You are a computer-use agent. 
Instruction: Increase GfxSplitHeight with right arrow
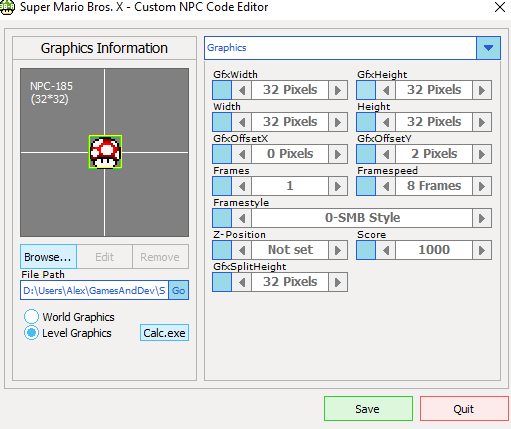pyautogui.click(x=338, y=282)
